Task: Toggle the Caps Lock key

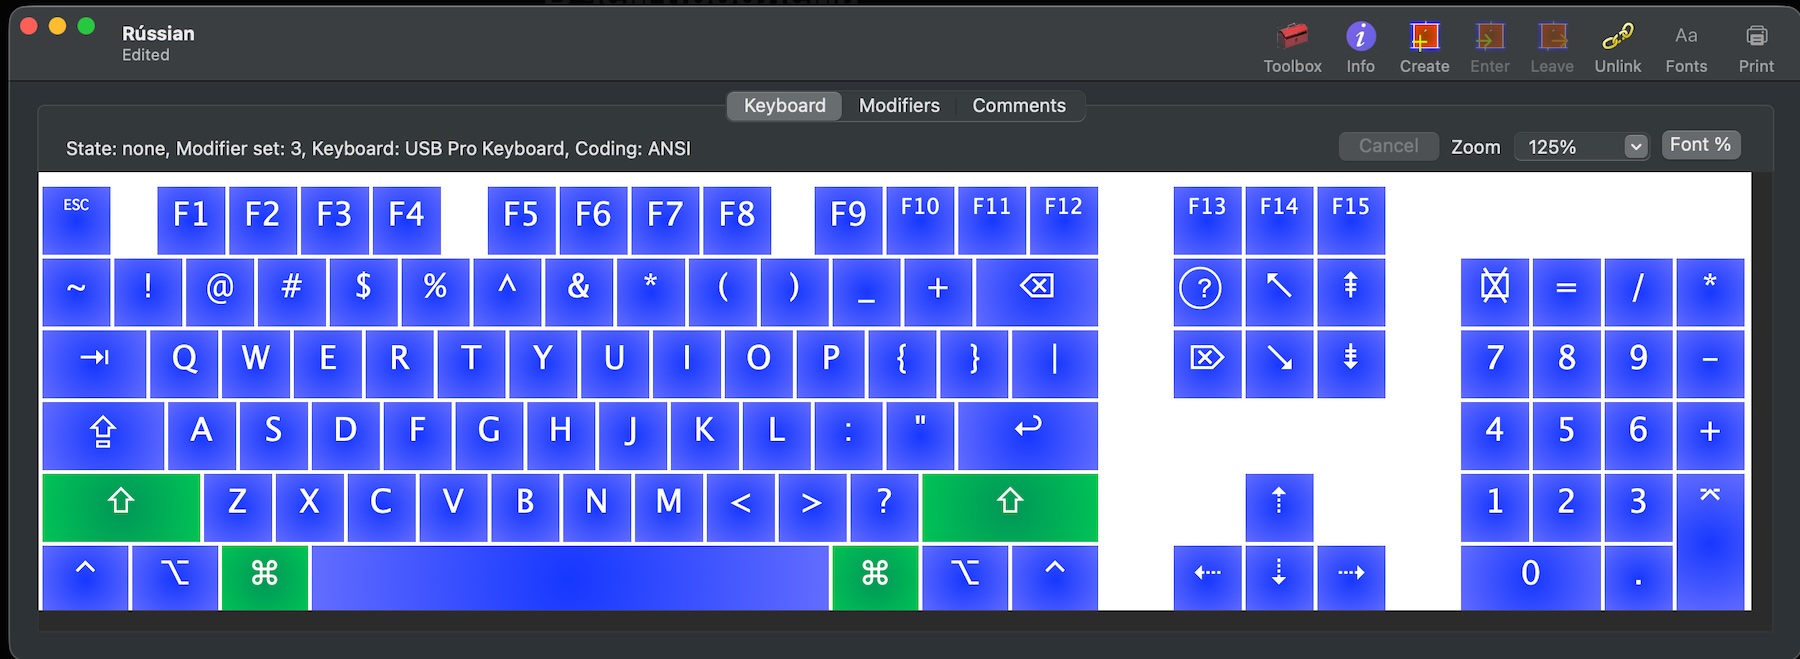Action: (103, 434)
